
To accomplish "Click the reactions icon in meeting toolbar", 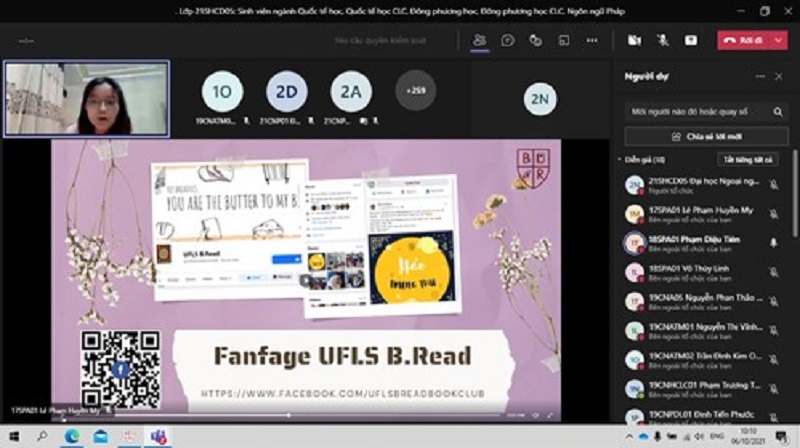I will tap(536, 40).
